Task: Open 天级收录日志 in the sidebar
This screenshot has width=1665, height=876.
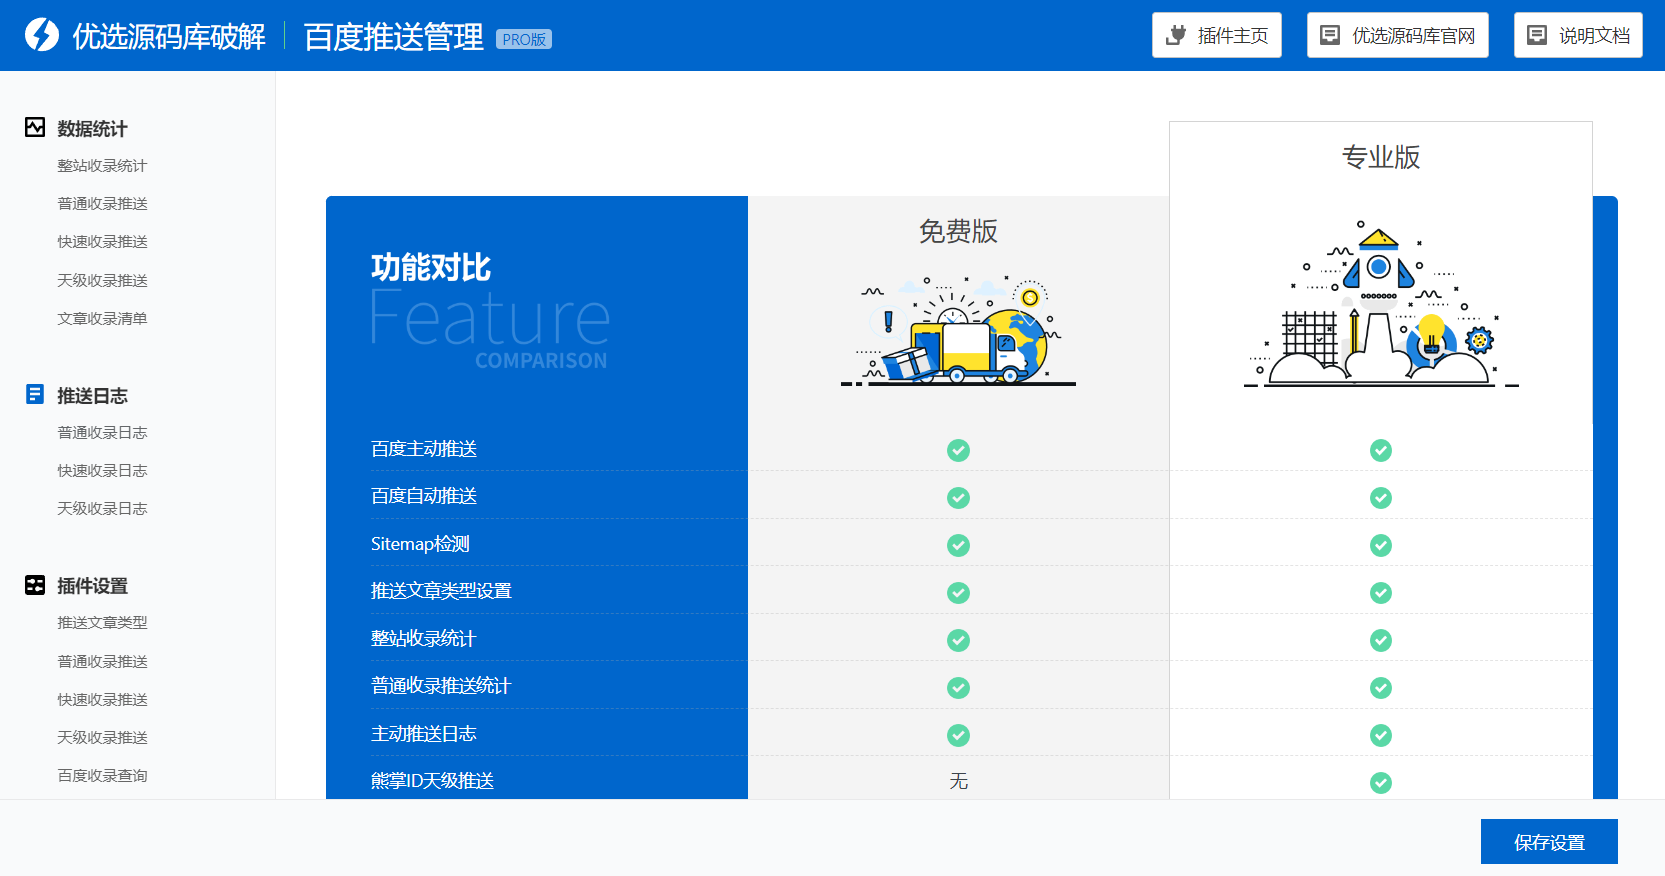Action: pos(102,509)
